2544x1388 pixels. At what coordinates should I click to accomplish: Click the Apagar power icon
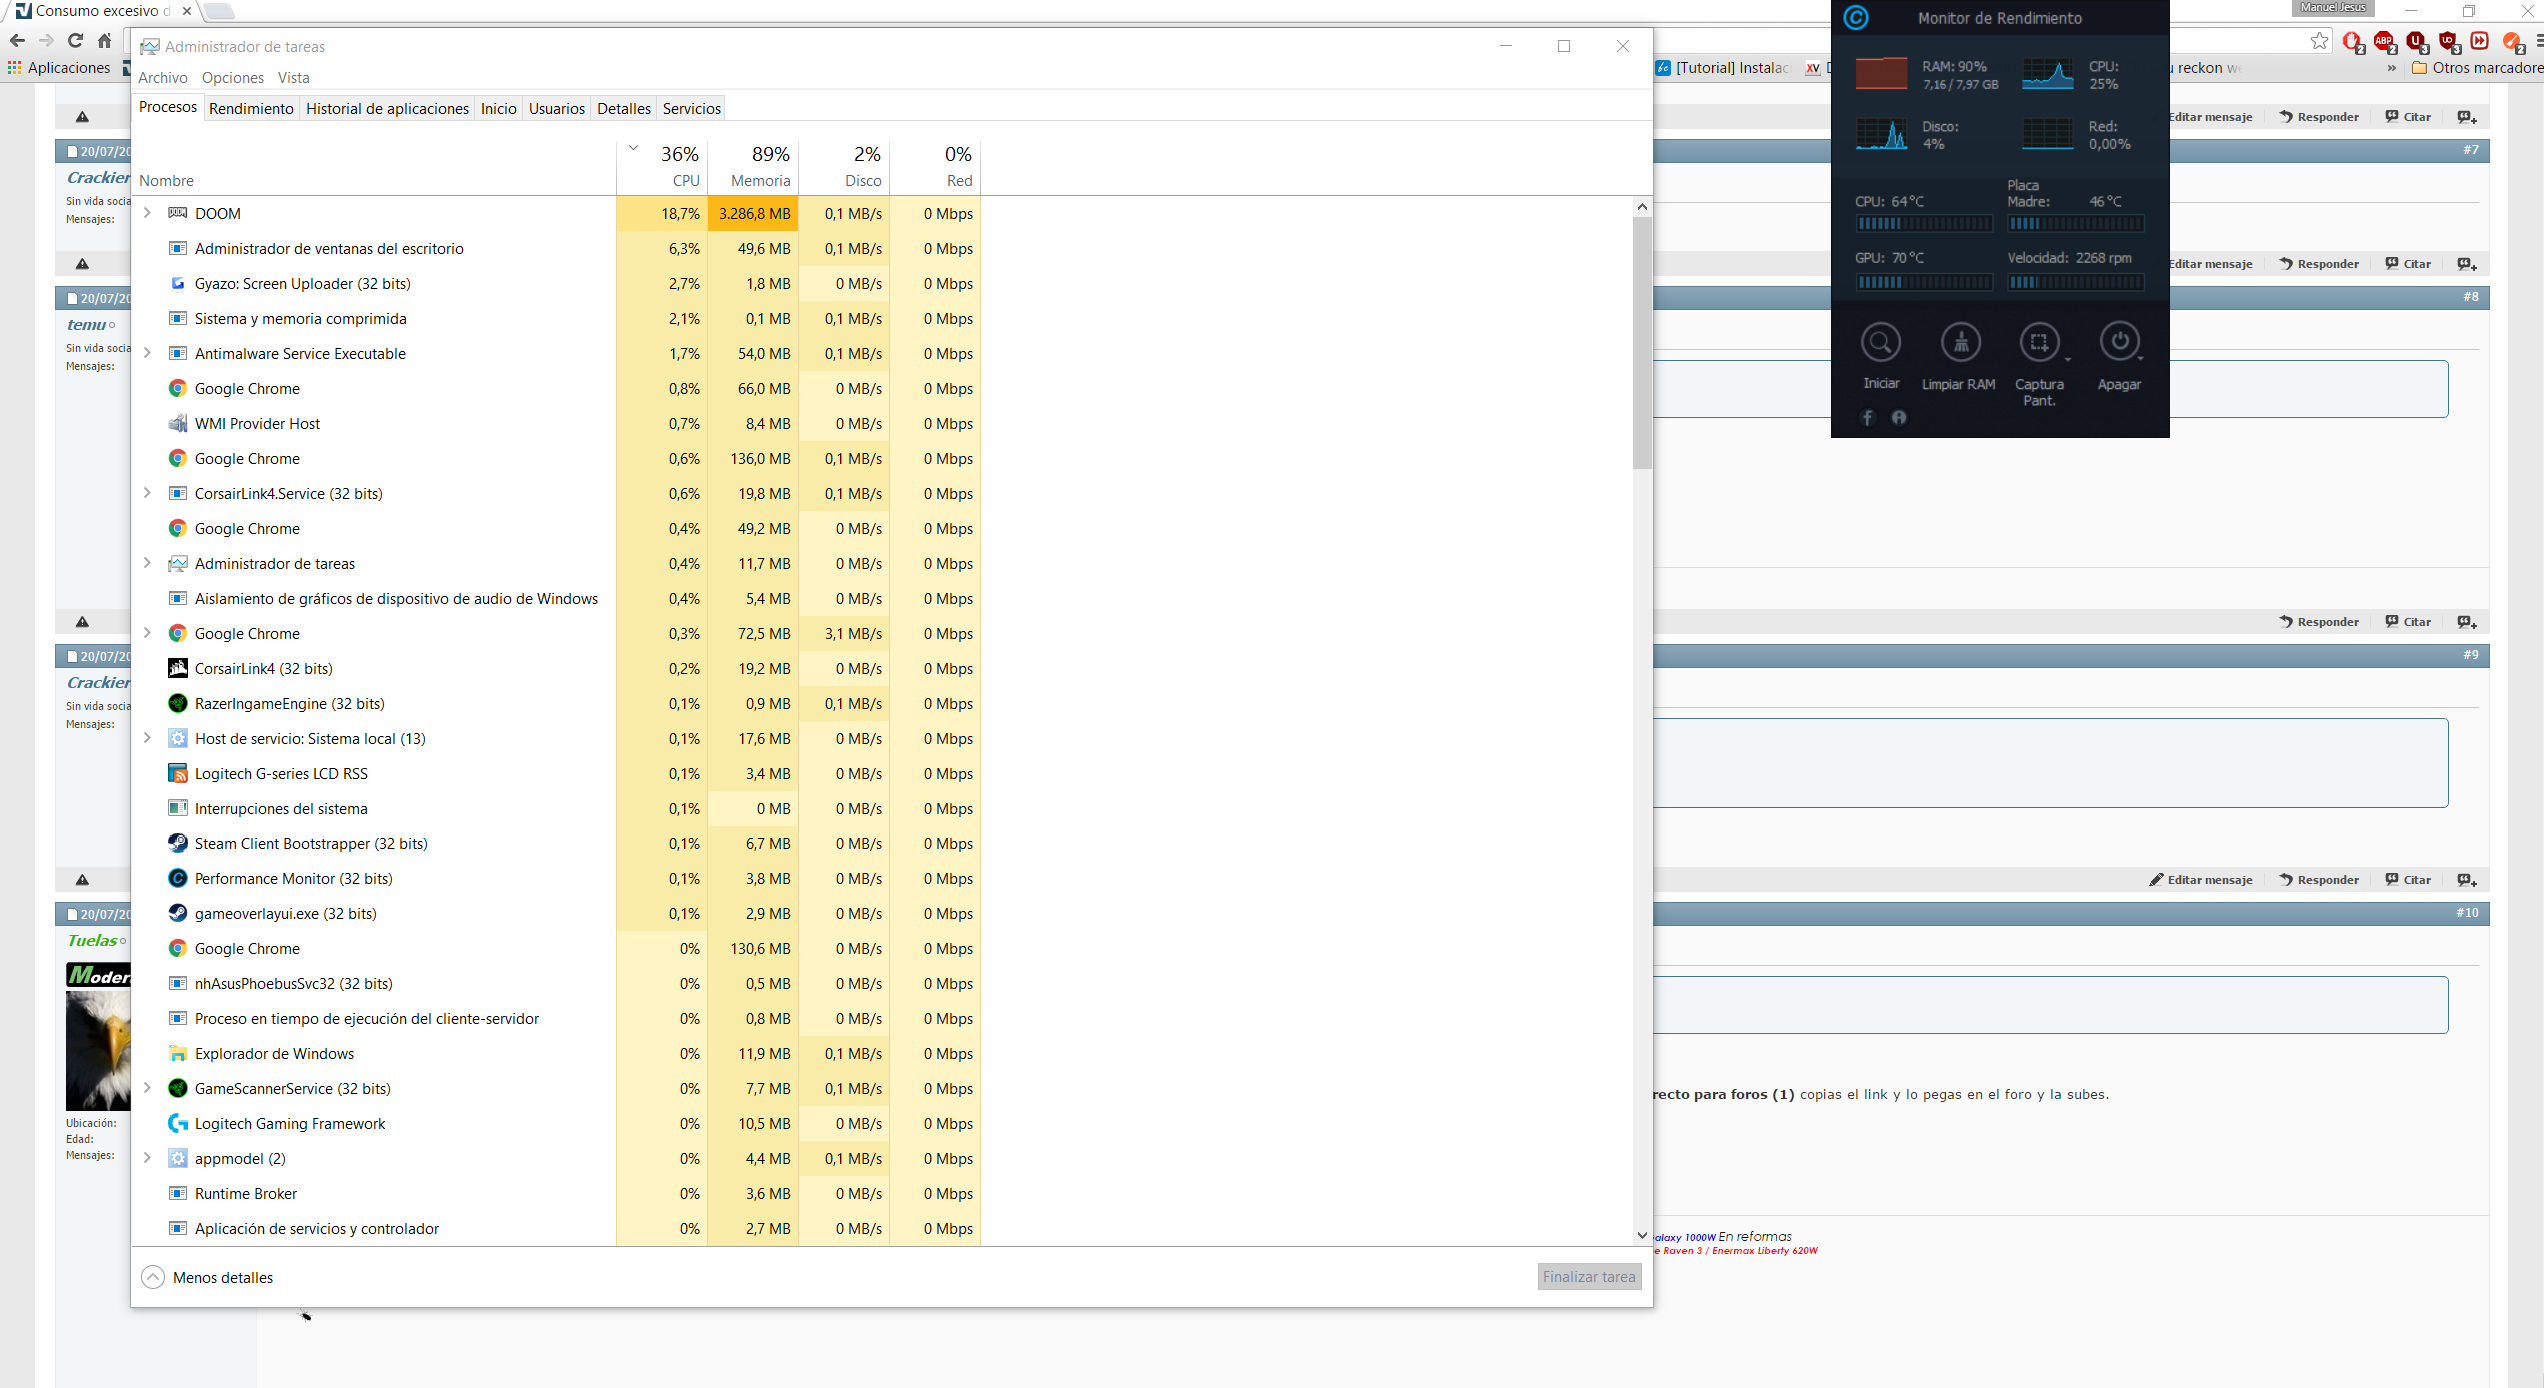point(2119,343)
